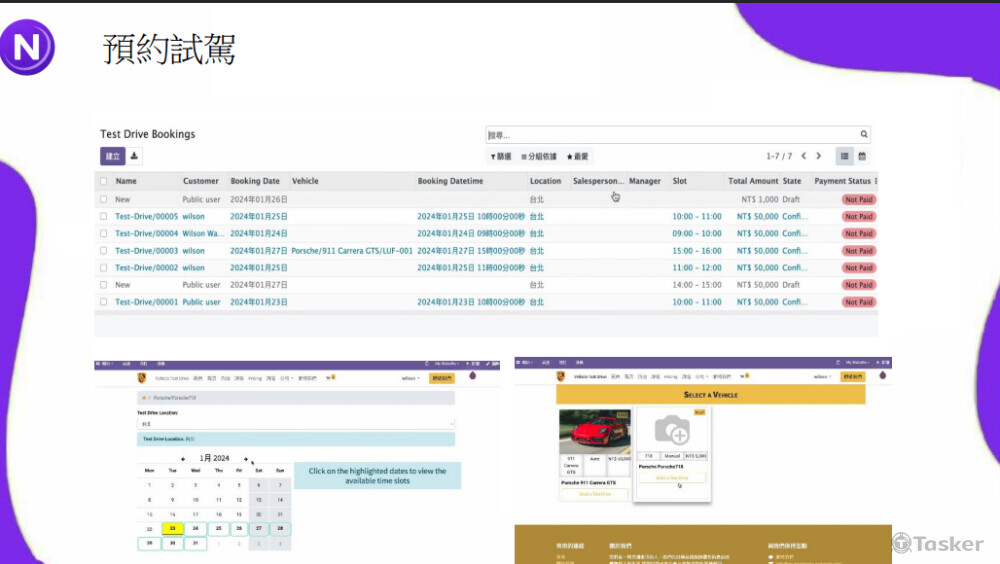This screenshot has width=1000, height=564.
Task: Select date 30 on January calendar
Action: [x=172, y=544]
